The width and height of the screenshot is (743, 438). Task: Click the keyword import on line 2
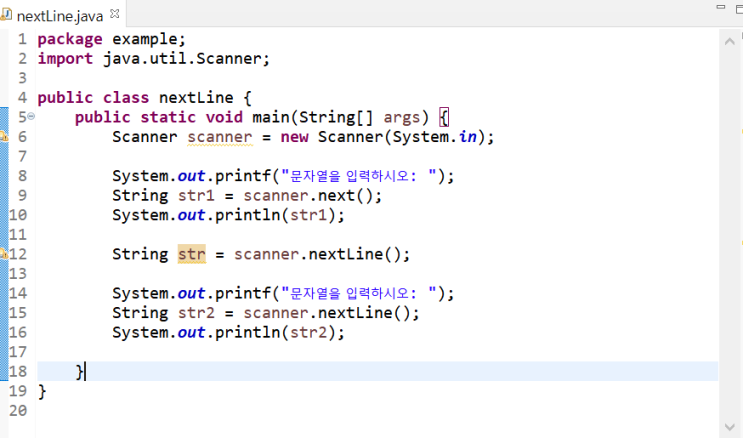pyautogui.click(x=65, y=59)
